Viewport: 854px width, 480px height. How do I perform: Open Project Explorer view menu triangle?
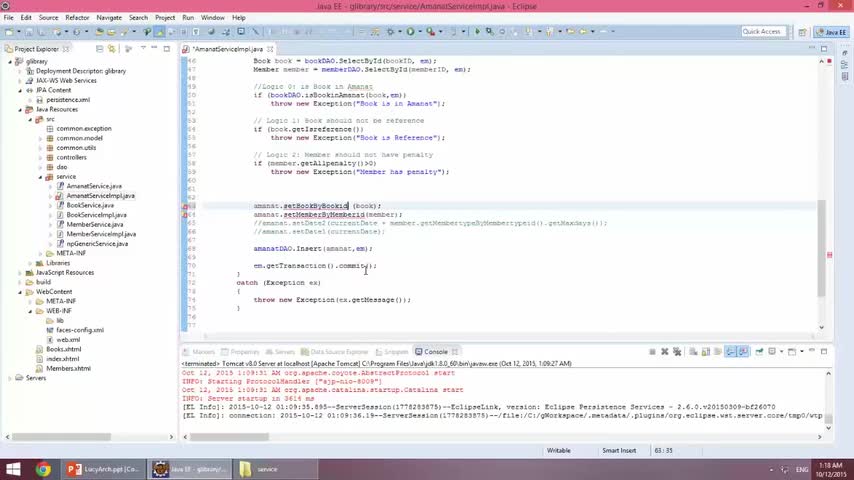pyautogui.click(x=143, y=49)
